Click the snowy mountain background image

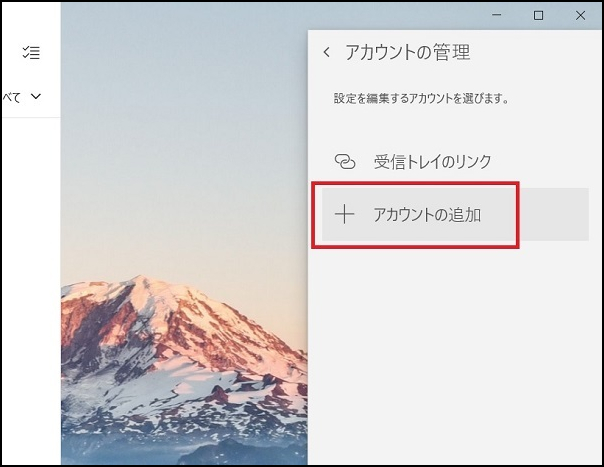coord(180,340)
